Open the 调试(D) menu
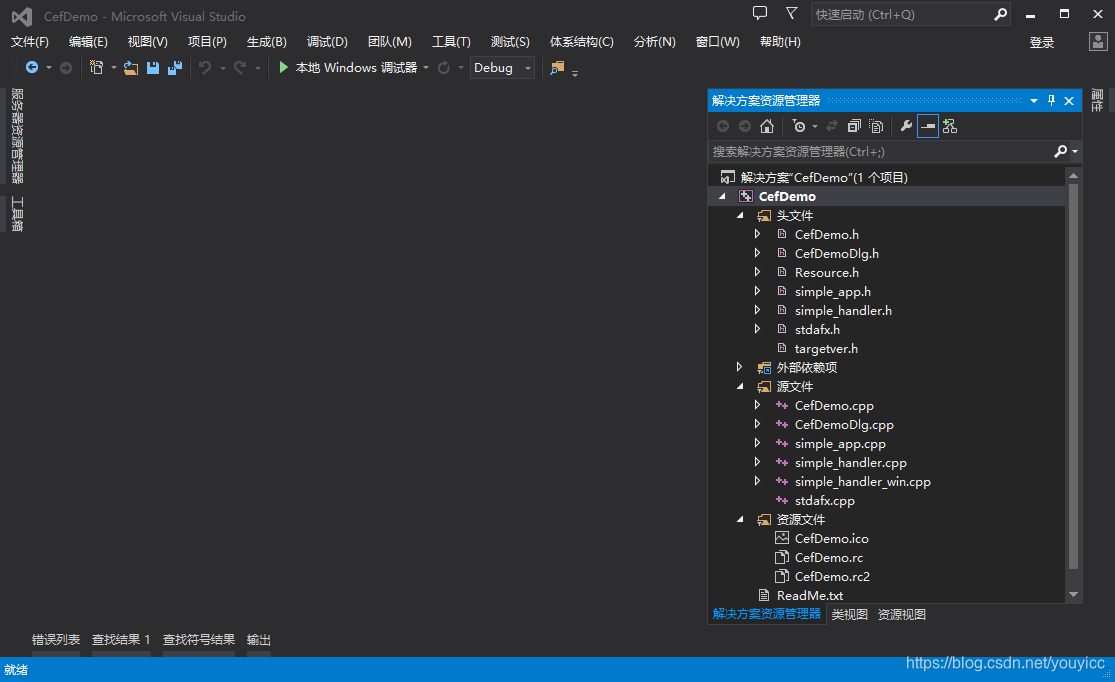Image resolution: width=1115 pixels, height=682 pixels. [327, 42]
